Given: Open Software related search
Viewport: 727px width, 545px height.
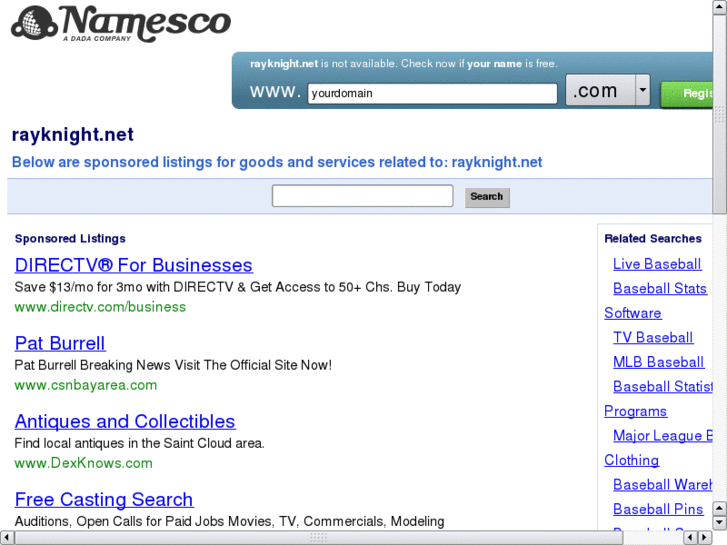Looking at the screenshot, I should pos(632,314).
